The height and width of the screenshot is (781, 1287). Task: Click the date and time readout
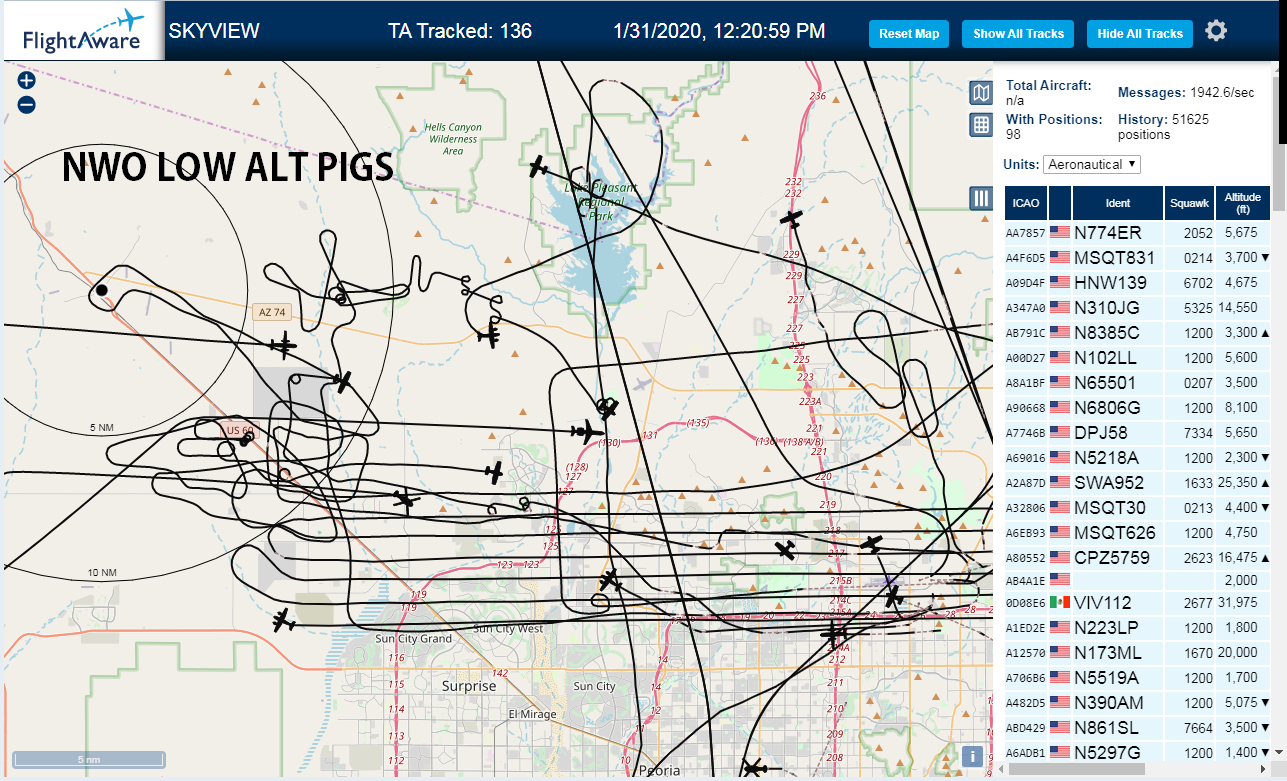720,31
